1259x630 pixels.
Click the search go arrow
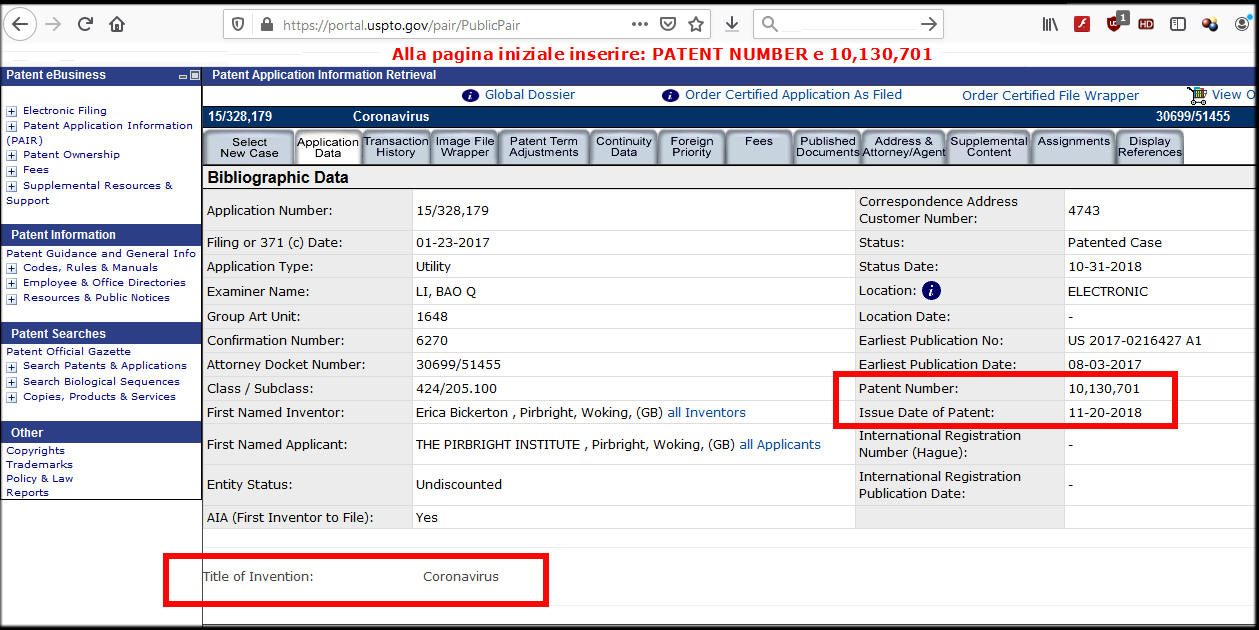(x=928, y=24)
